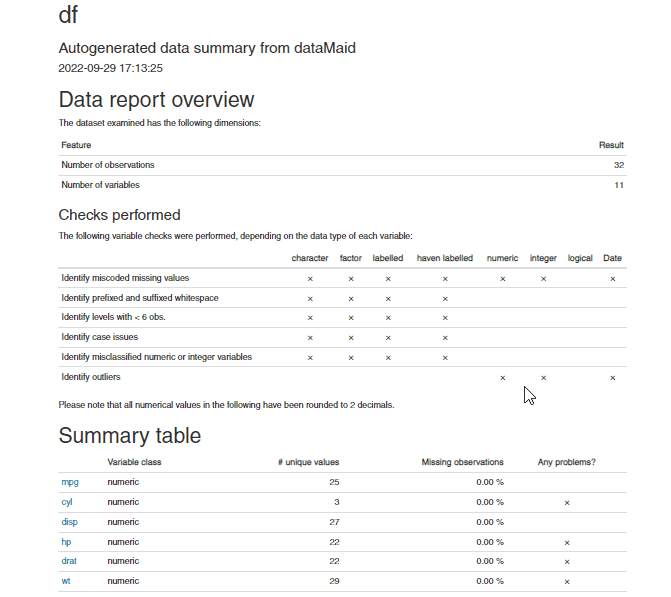Open the cyl variable link
671x597 pixels.
[67, 502]
